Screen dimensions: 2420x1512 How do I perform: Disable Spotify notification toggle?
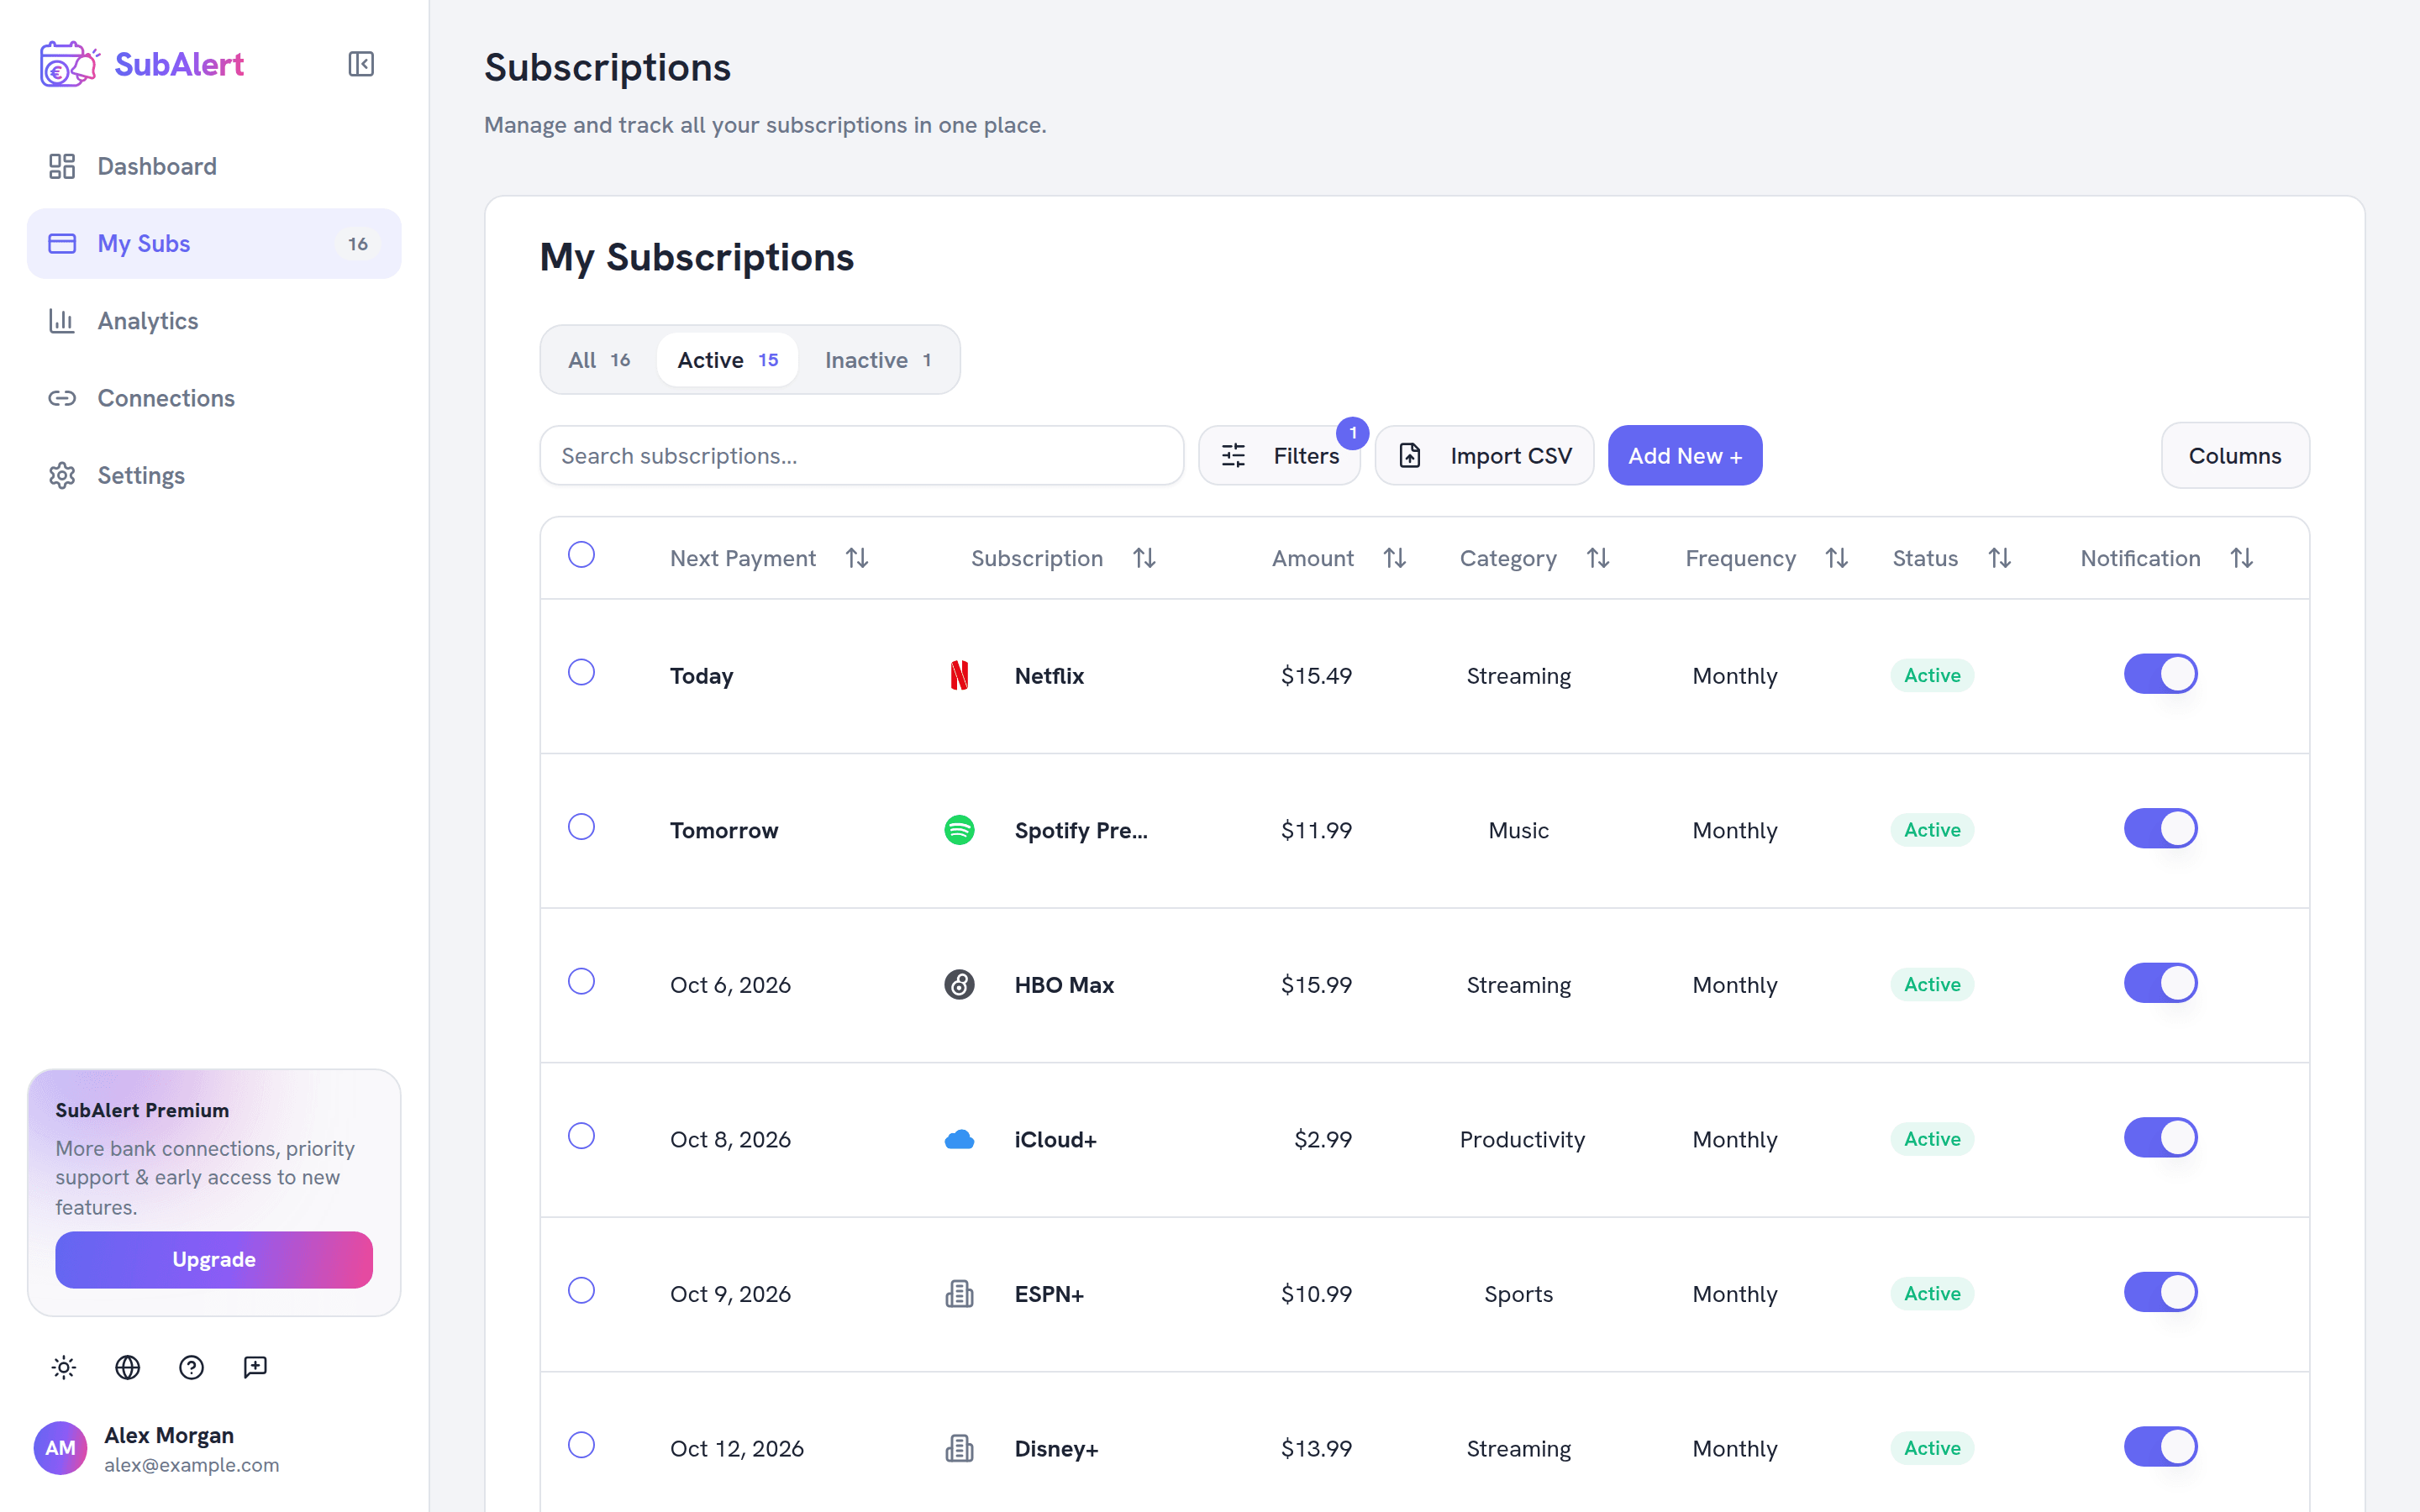click(x=2160, y=829)
